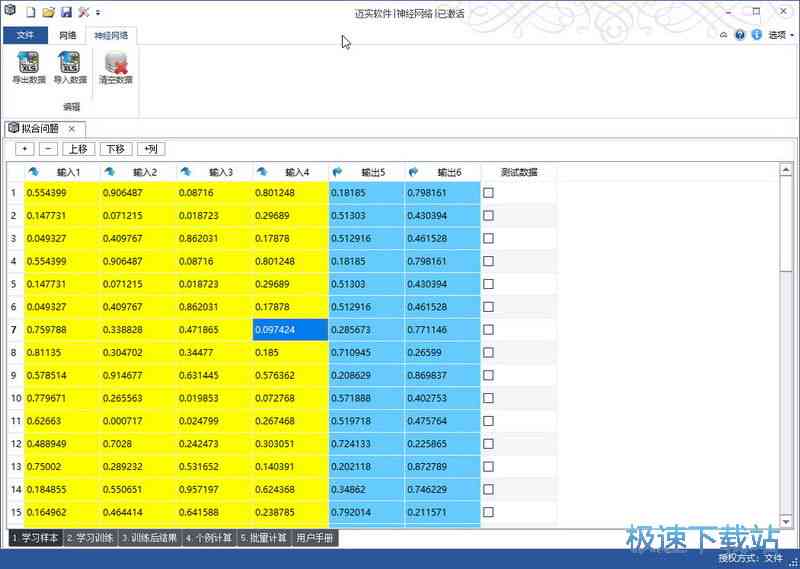The width and height of the screenshot is (800, 569).
Task: Click the − remove row button
Action: click(x=48, y=149)
